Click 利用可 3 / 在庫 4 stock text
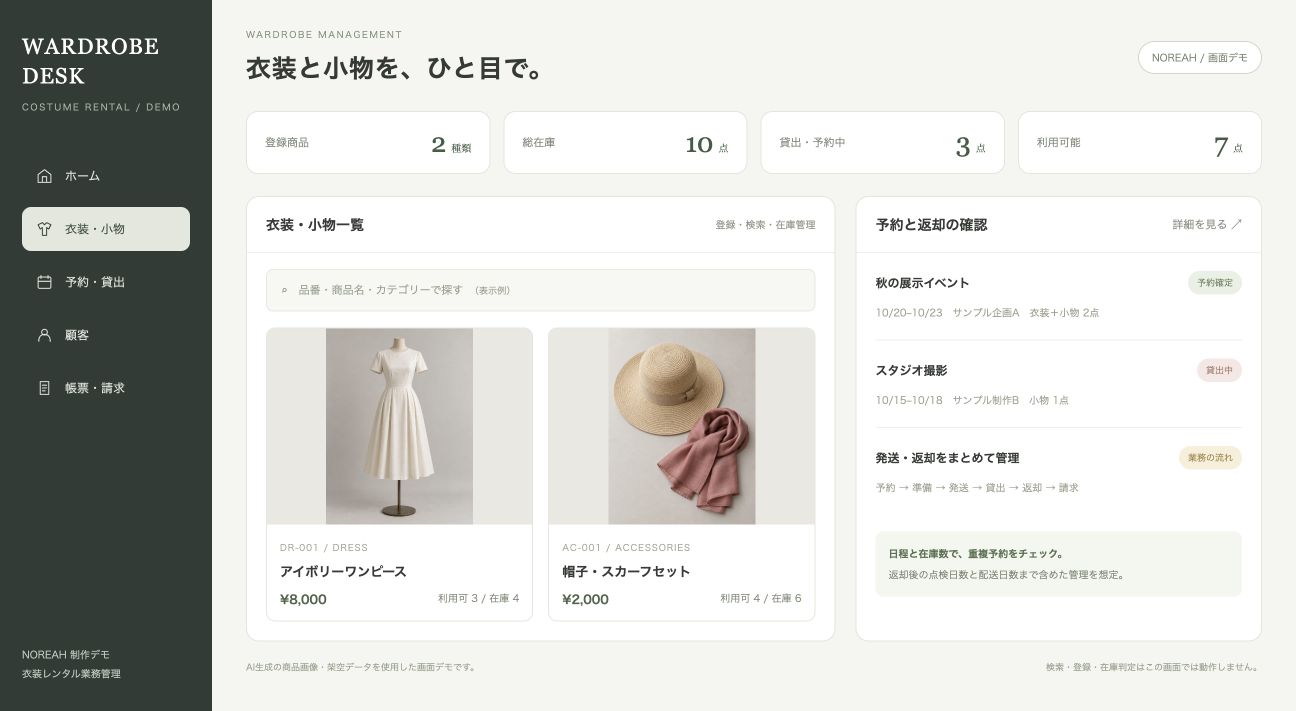 click(478, 599)
